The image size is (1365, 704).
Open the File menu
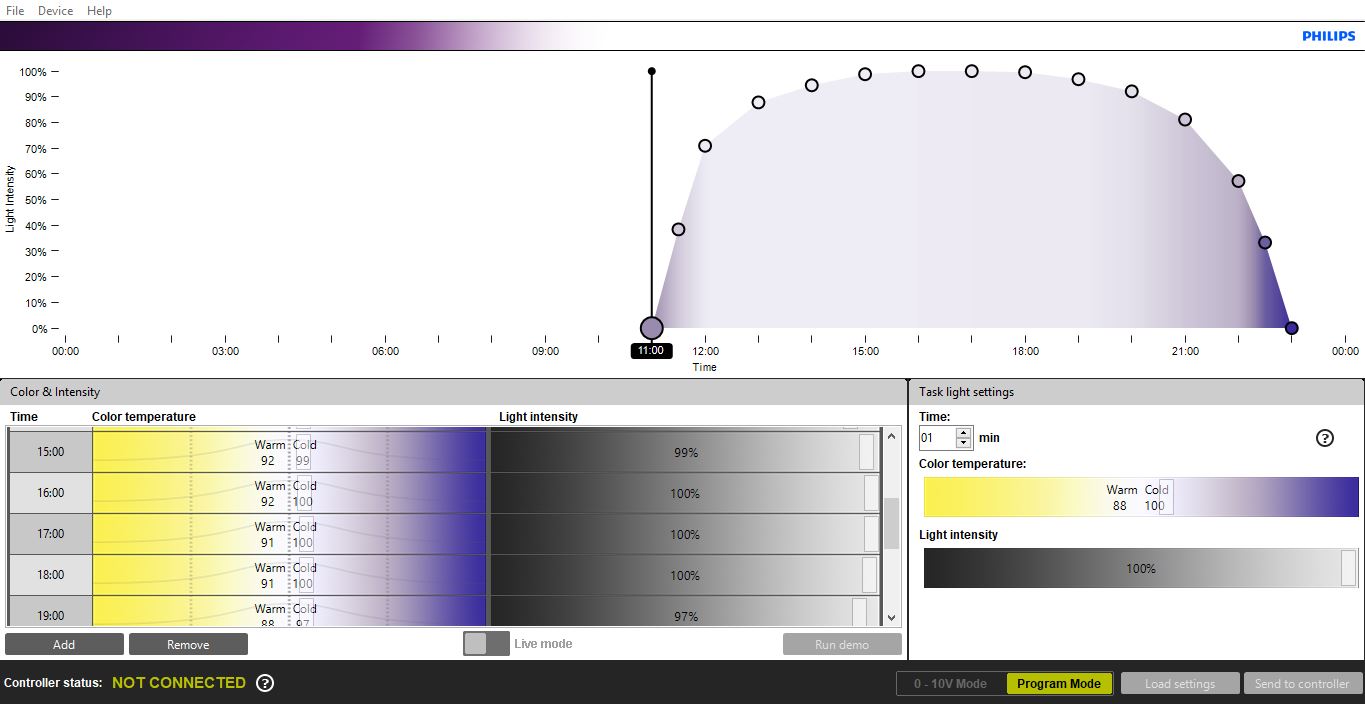[15, 10]
